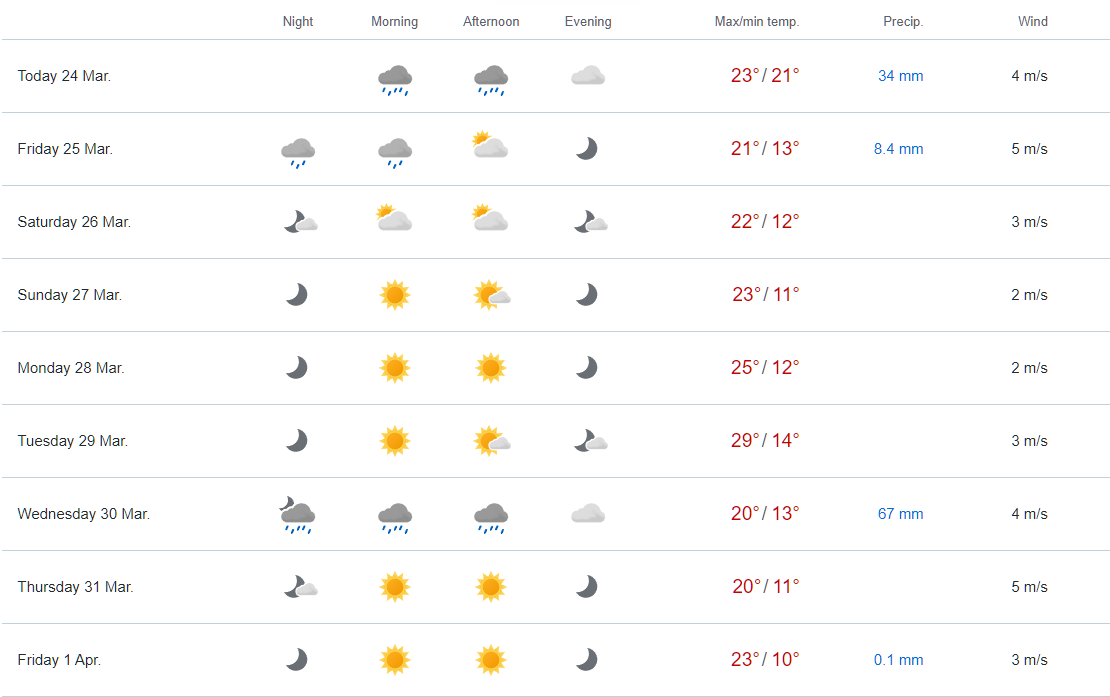Image resolution: width=1110 pixels, height=697 pixels.
Task: Open the Wednesday 30 Mar. row
Action: pos(555,514)
